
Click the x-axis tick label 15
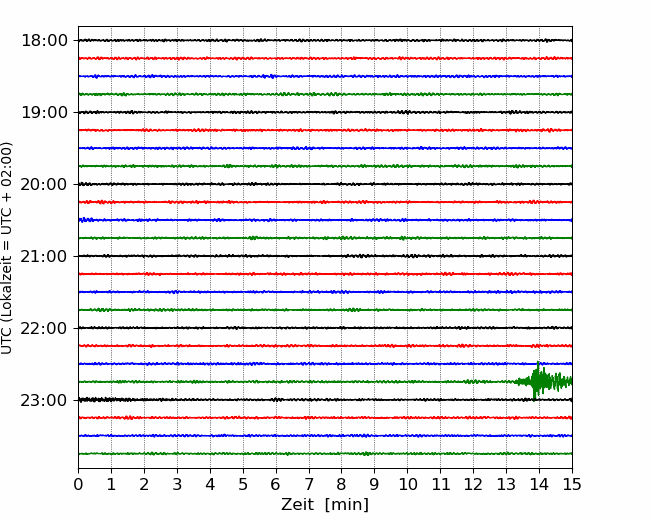pyautogui.click(x=572, y=484)
